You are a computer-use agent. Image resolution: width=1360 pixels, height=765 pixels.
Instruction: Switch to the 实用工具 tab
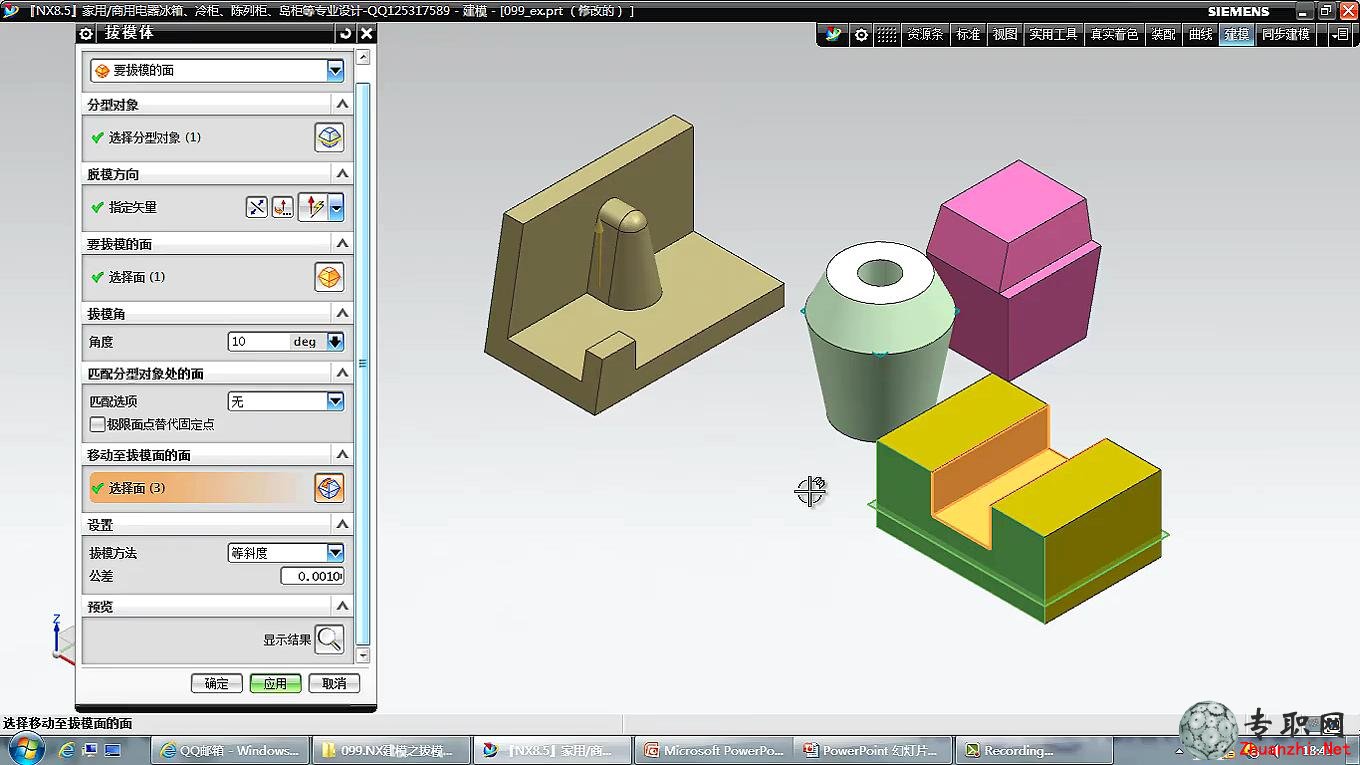tap(1053, 34)
